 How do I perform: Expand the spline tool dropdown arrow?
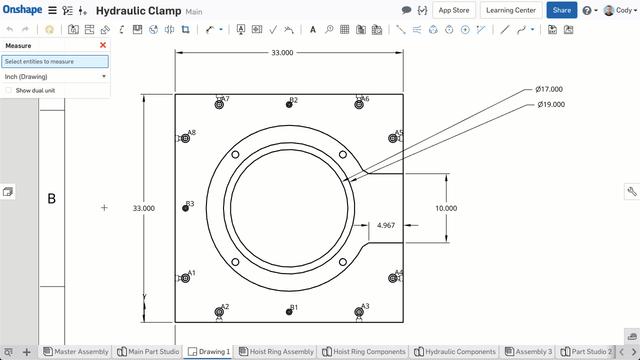pos(532,29)
